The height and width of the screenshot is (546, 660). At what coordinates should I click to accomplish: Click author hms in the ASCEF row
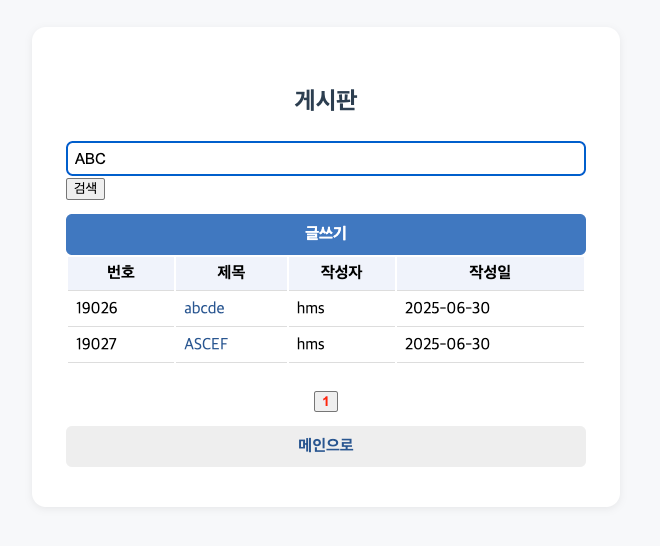(311, 344)
